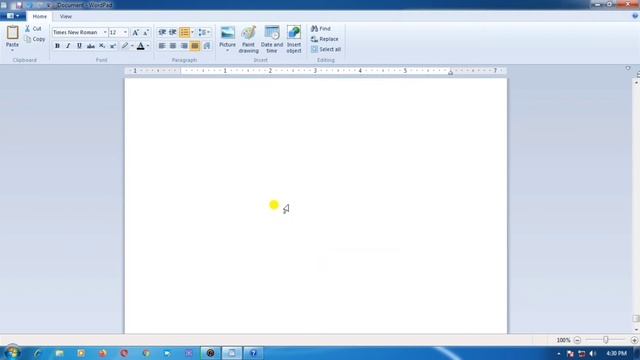Toggle bold formatting

pyautogui.click(x=57, y=46)
